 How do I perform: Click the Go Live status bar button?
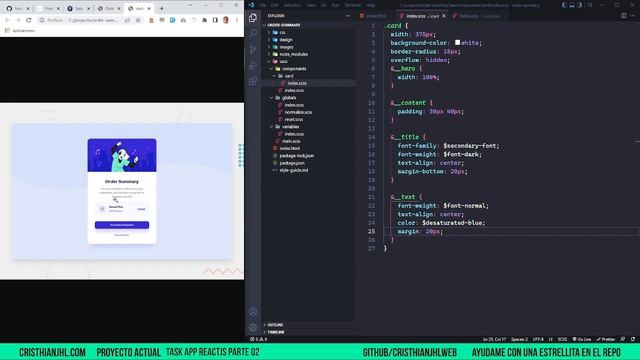[582, 339]
